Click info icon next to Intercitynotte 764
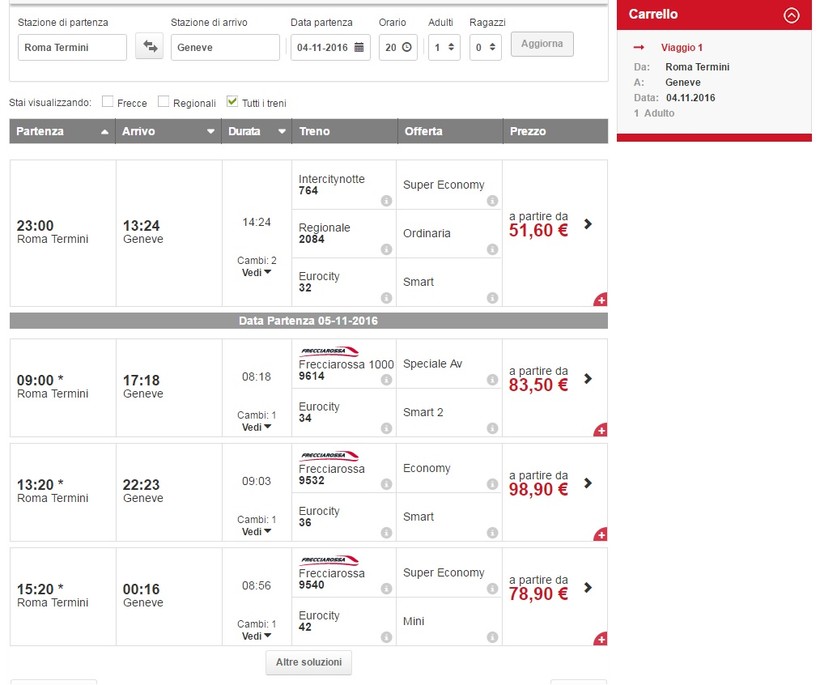 (386, 201)
